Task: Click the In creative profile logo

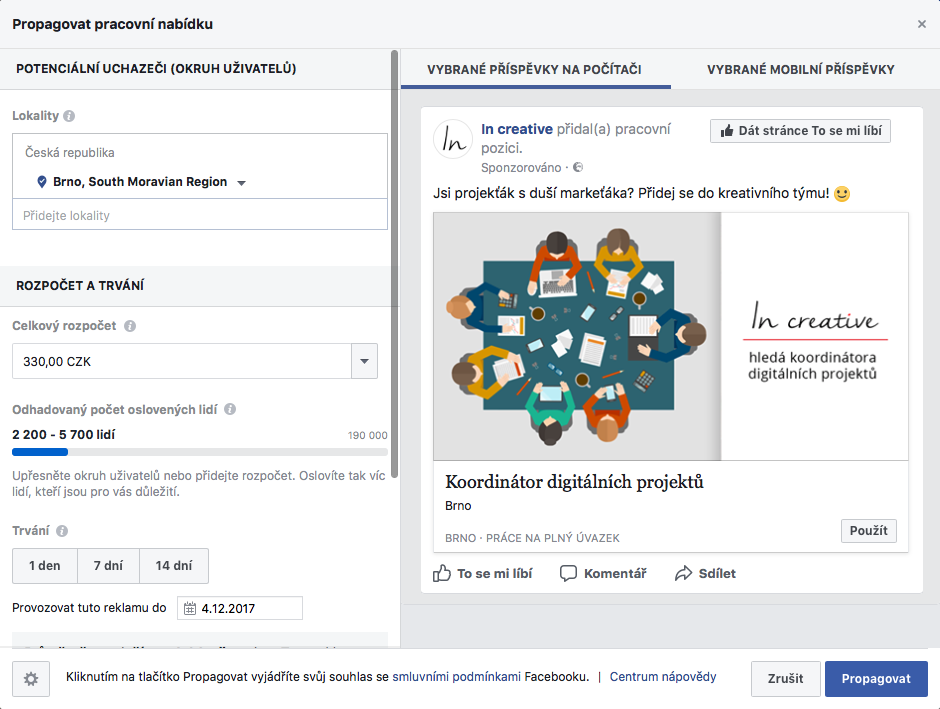Action: pyautogui.click(x=453, y=137)
